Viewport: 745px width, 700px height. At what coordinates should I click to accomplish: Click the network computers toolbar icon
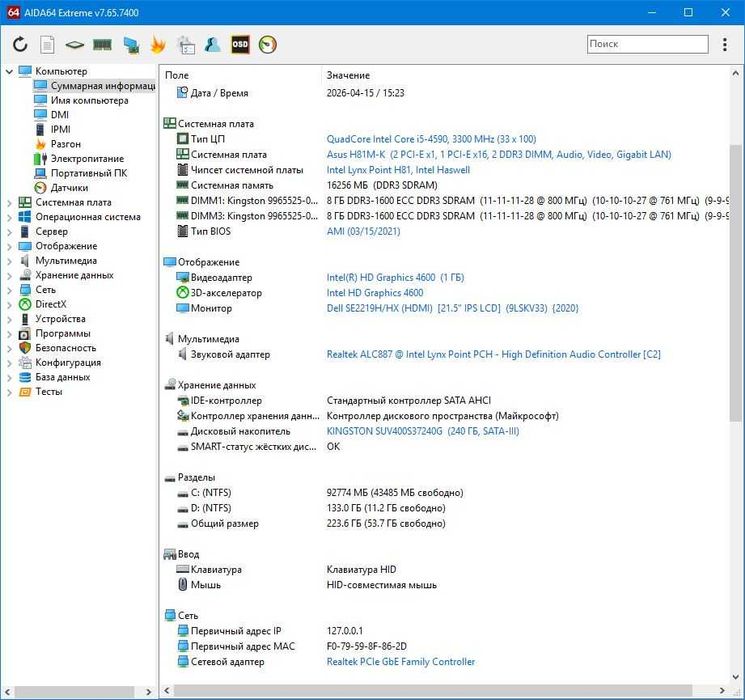(131, 45)
